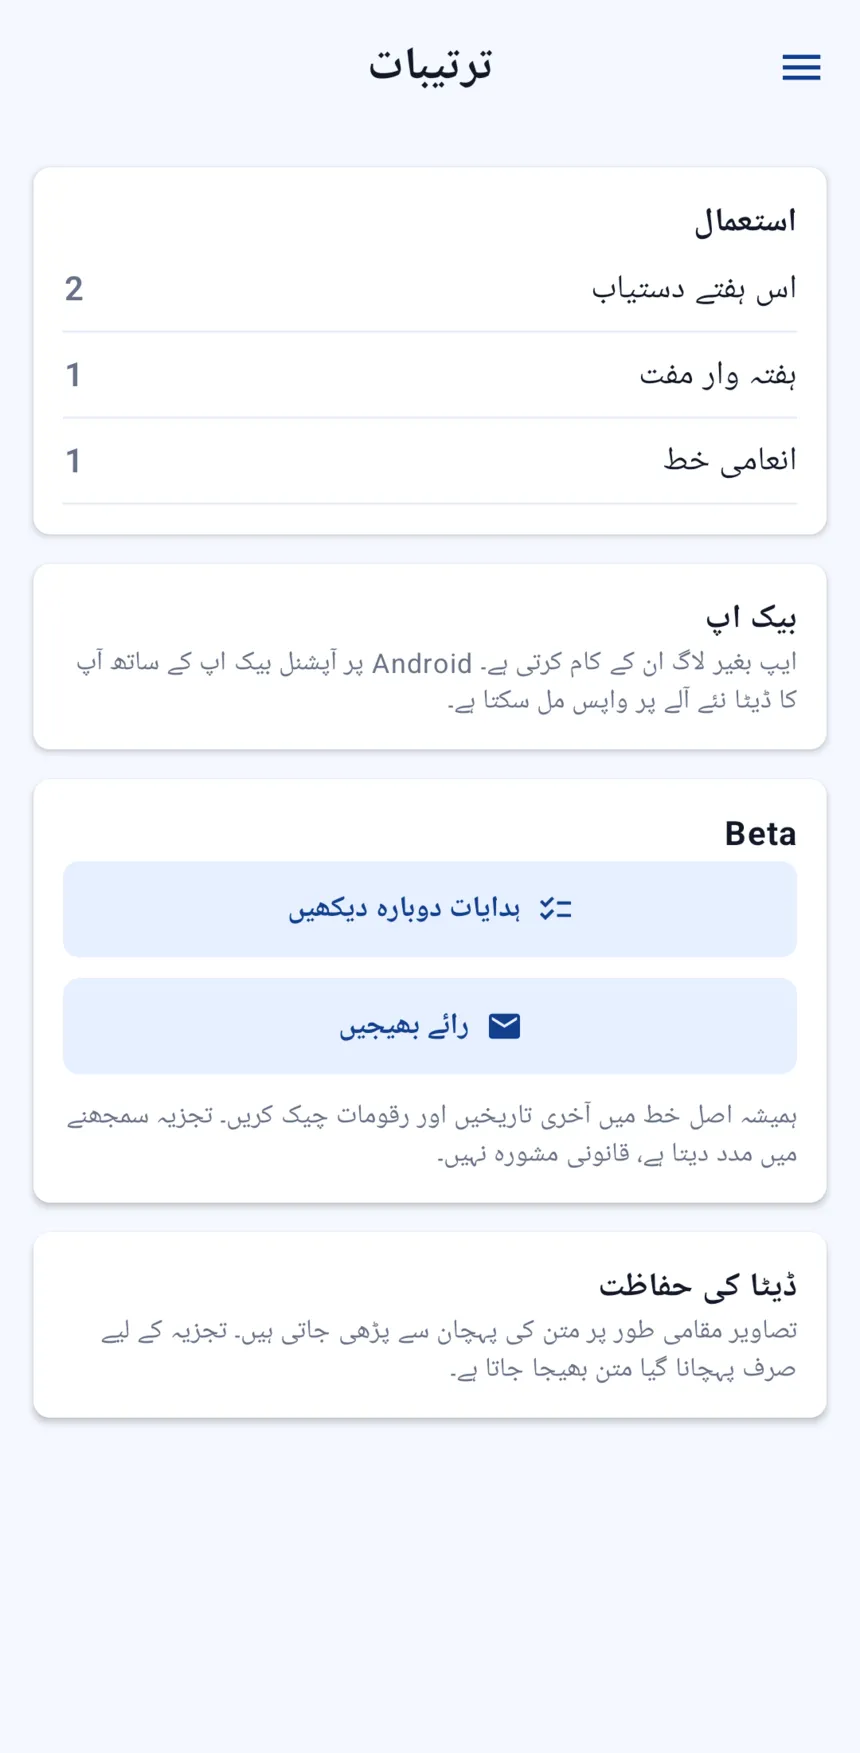Select the استعمال section heading

746,221
